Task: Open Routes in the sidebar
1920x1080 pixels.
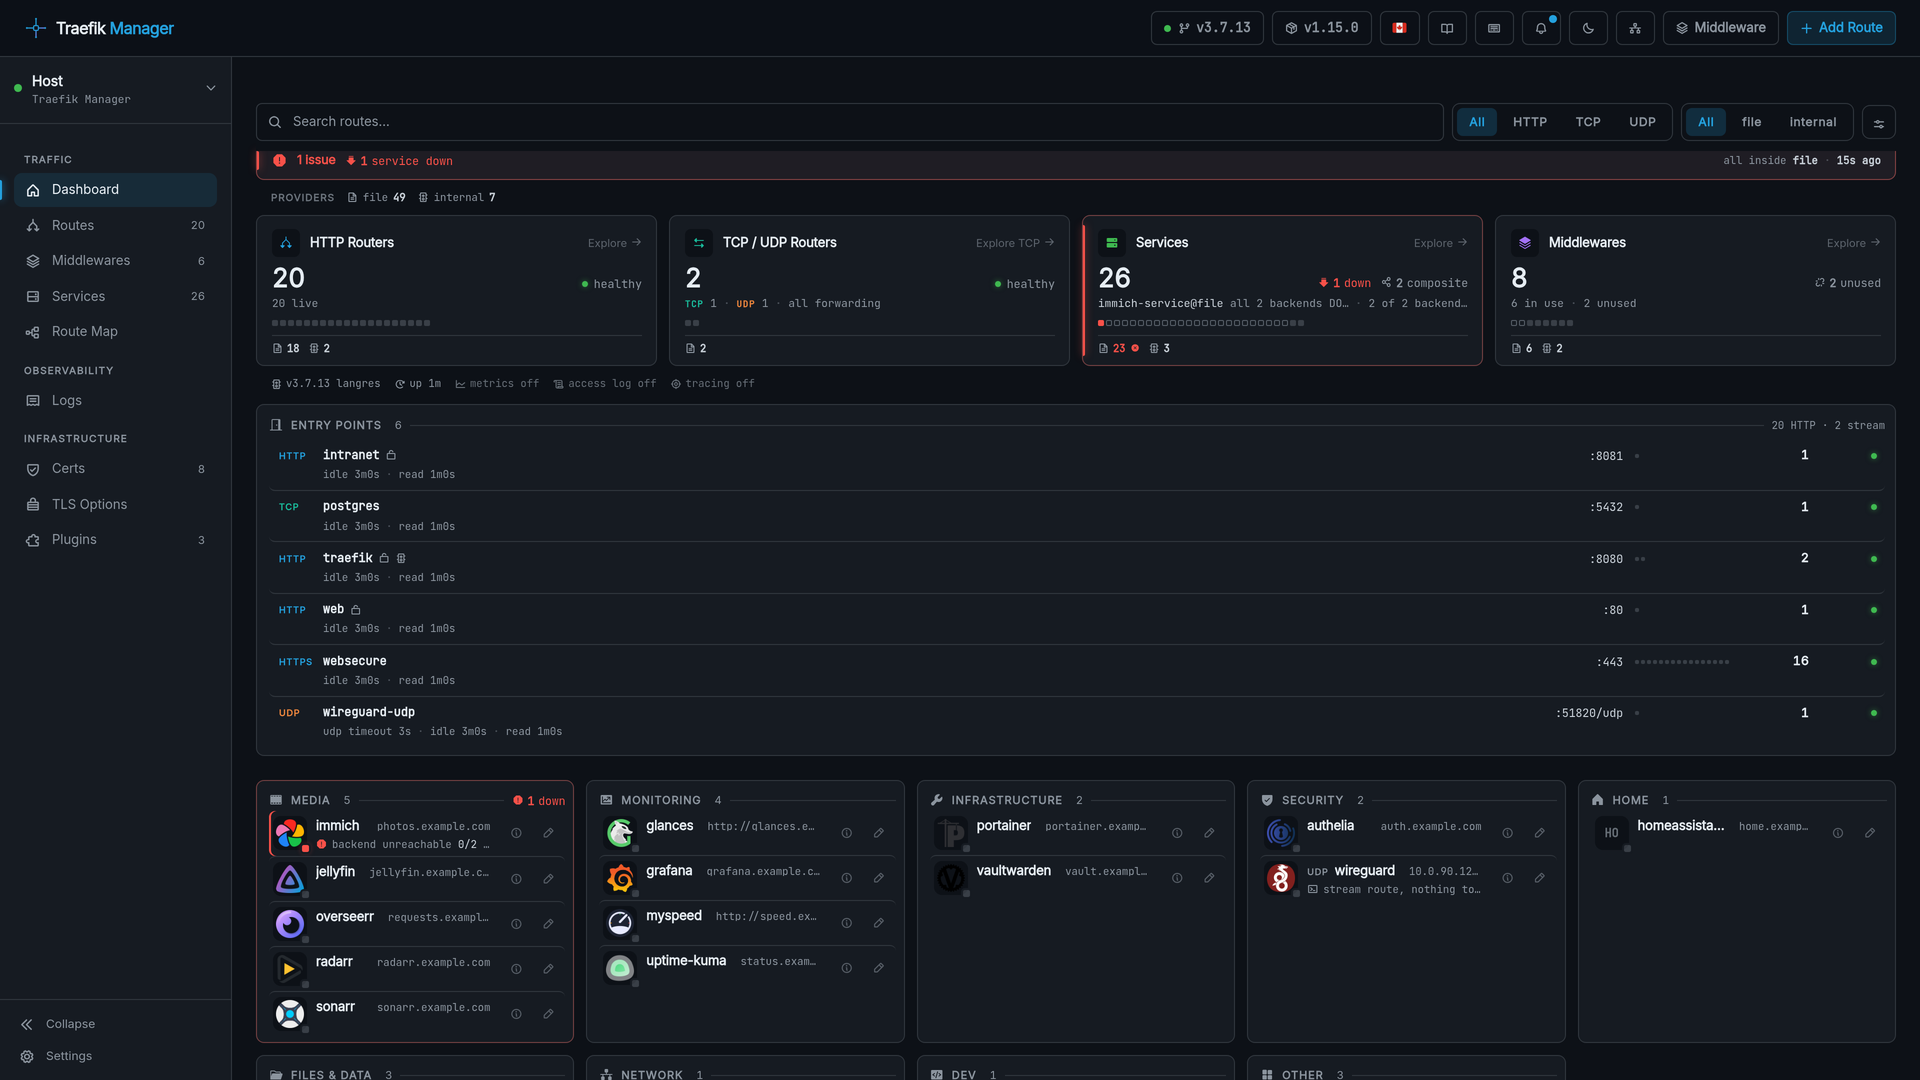Action: coord(115,226)
